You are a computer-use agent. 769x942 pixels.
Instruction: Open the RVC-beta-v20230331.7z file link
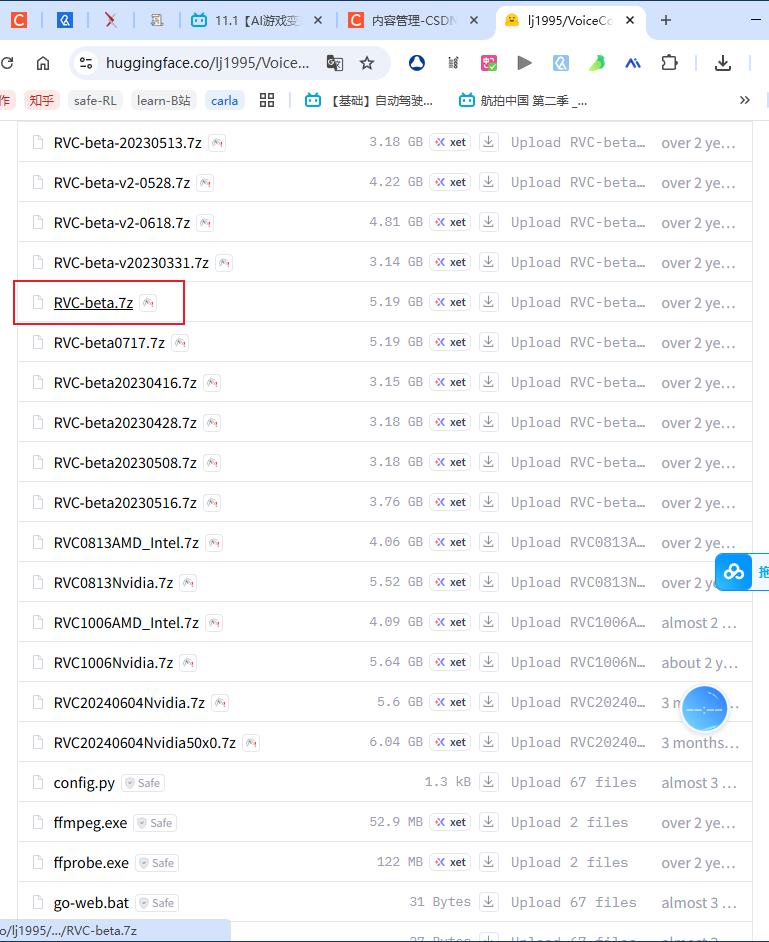click(131, 263)
